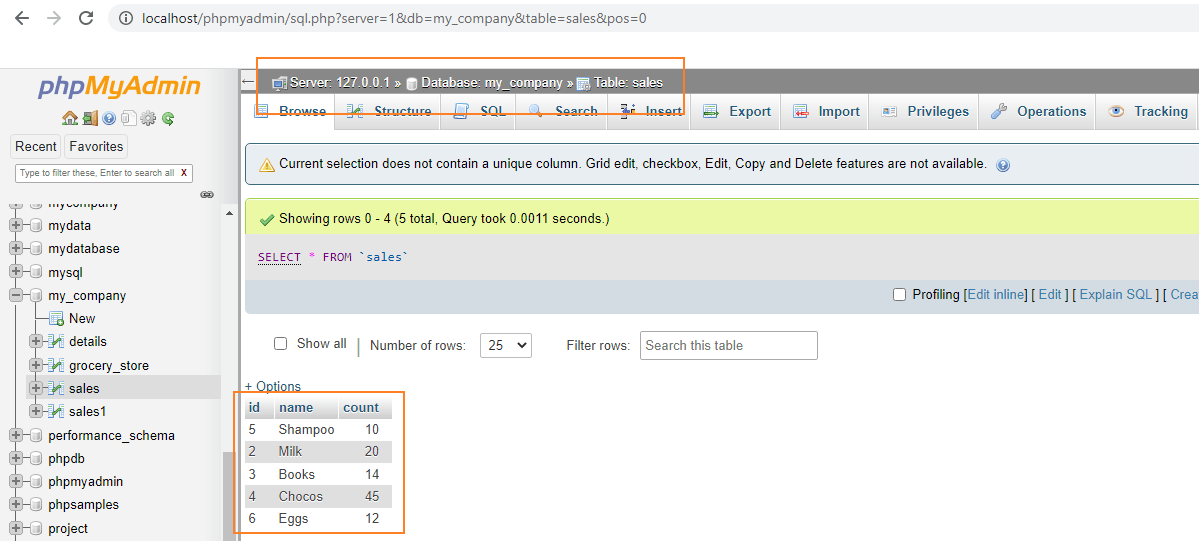Select sales table in navigation tree

tap(84, 389)
